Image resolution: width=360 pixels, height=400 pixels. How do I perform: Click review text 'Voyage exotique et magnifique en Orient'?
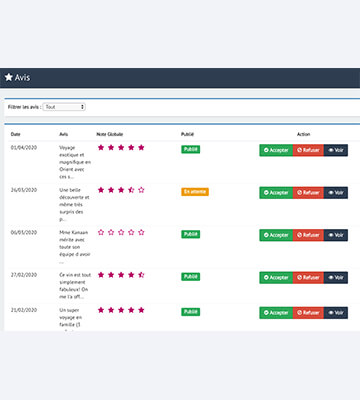(x=75, y=158)
